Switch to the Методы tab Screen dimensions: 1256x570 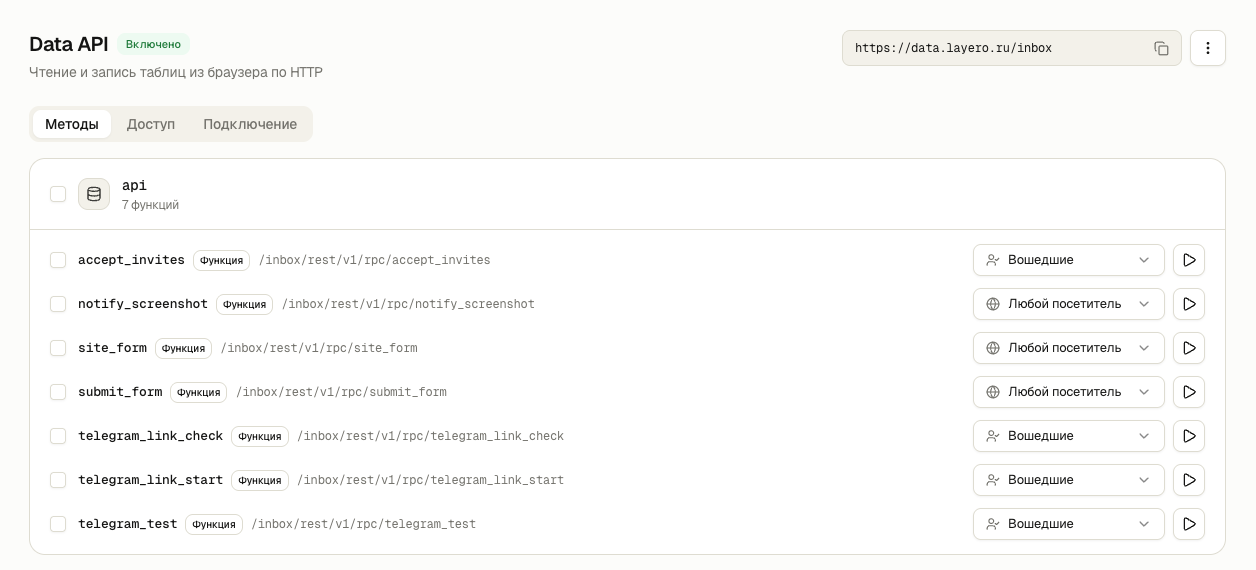(72, 124)
